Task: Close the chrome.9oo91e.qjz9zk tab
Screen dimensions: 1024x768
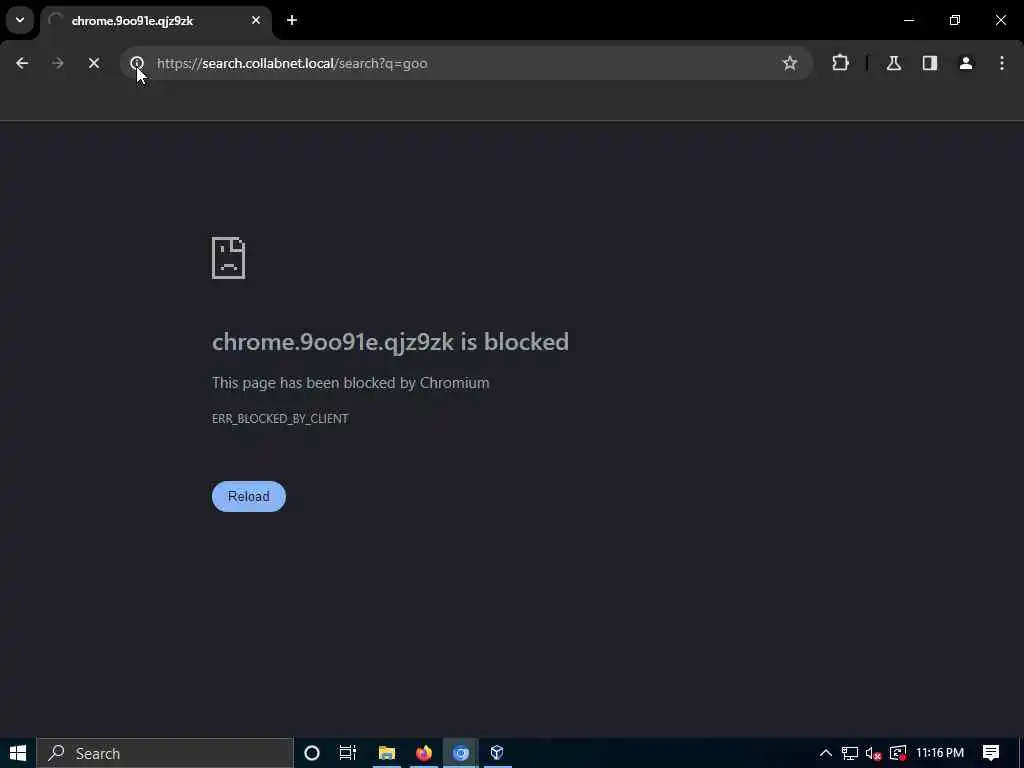Action: 256,20
